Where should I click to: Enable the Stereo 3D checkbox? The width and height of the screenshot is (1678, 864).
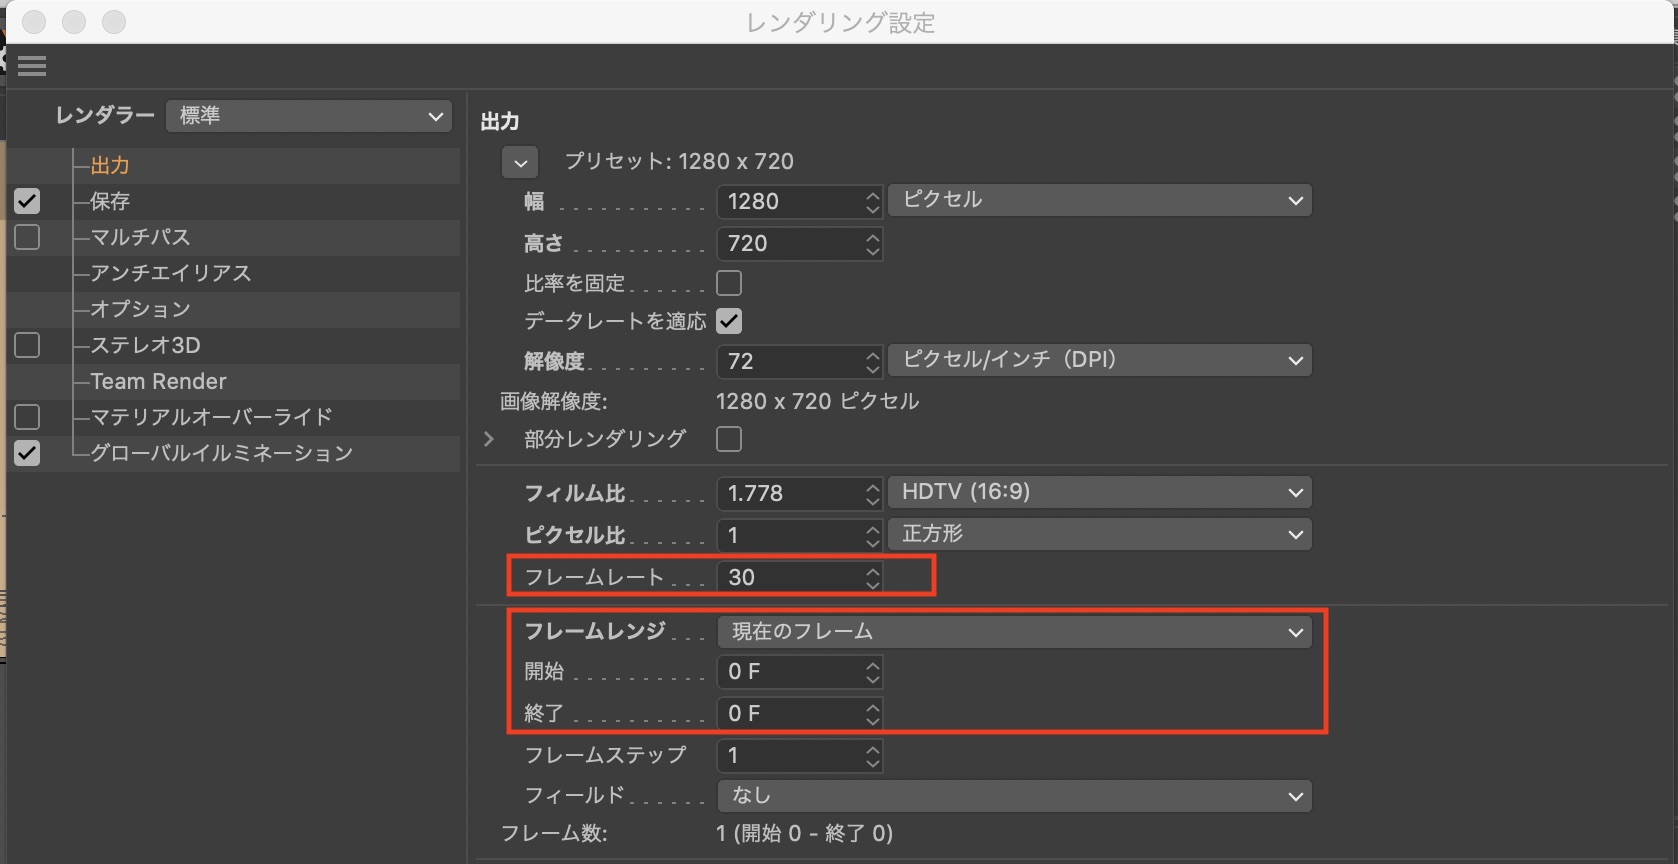[27, 345]
